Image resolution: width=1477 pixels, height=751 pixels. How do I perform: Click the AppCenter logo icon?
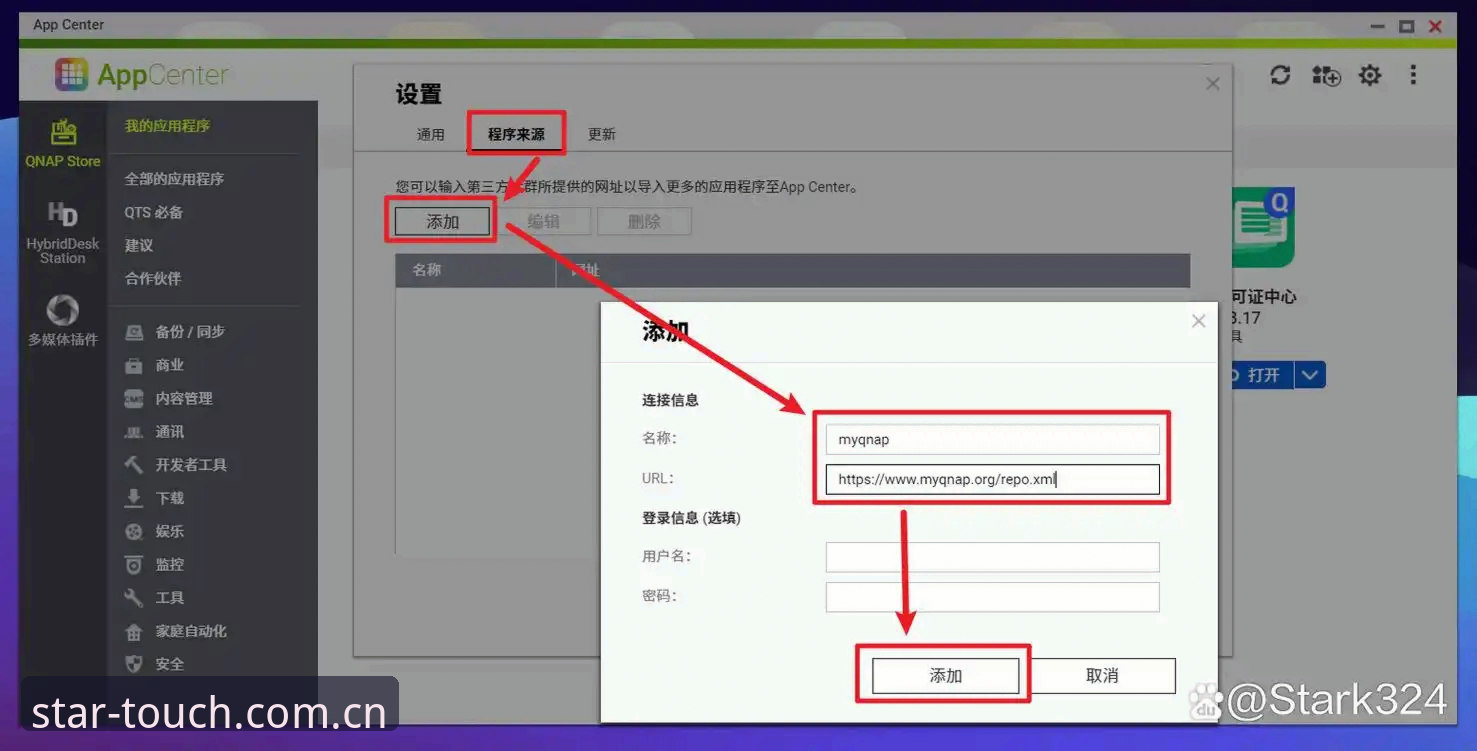[72, 75]
